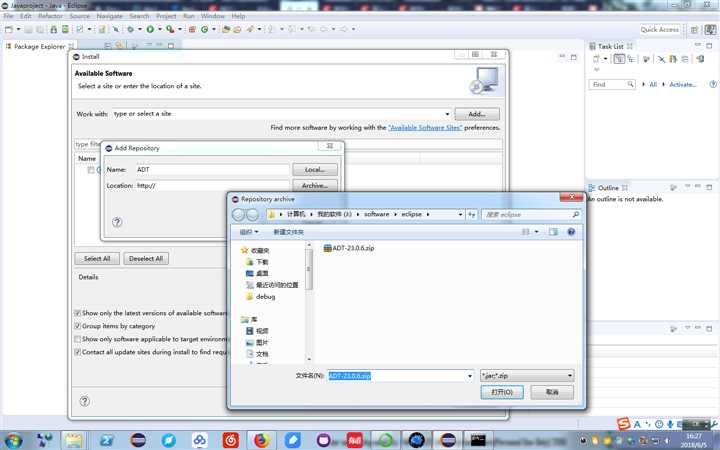Click the back arrow in Repository archive dialog
Image resolution: width=720 pixels, height=450 pixels.
pos(238,214)
